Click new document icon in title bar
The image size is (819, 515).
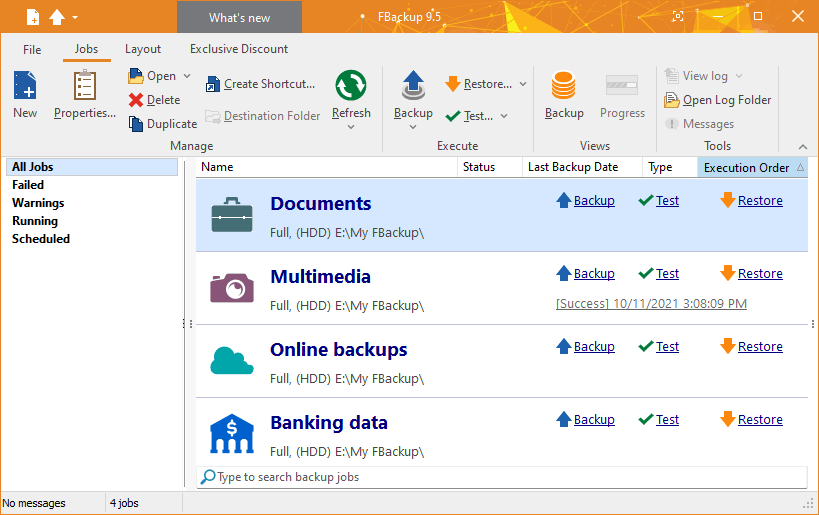33,17
